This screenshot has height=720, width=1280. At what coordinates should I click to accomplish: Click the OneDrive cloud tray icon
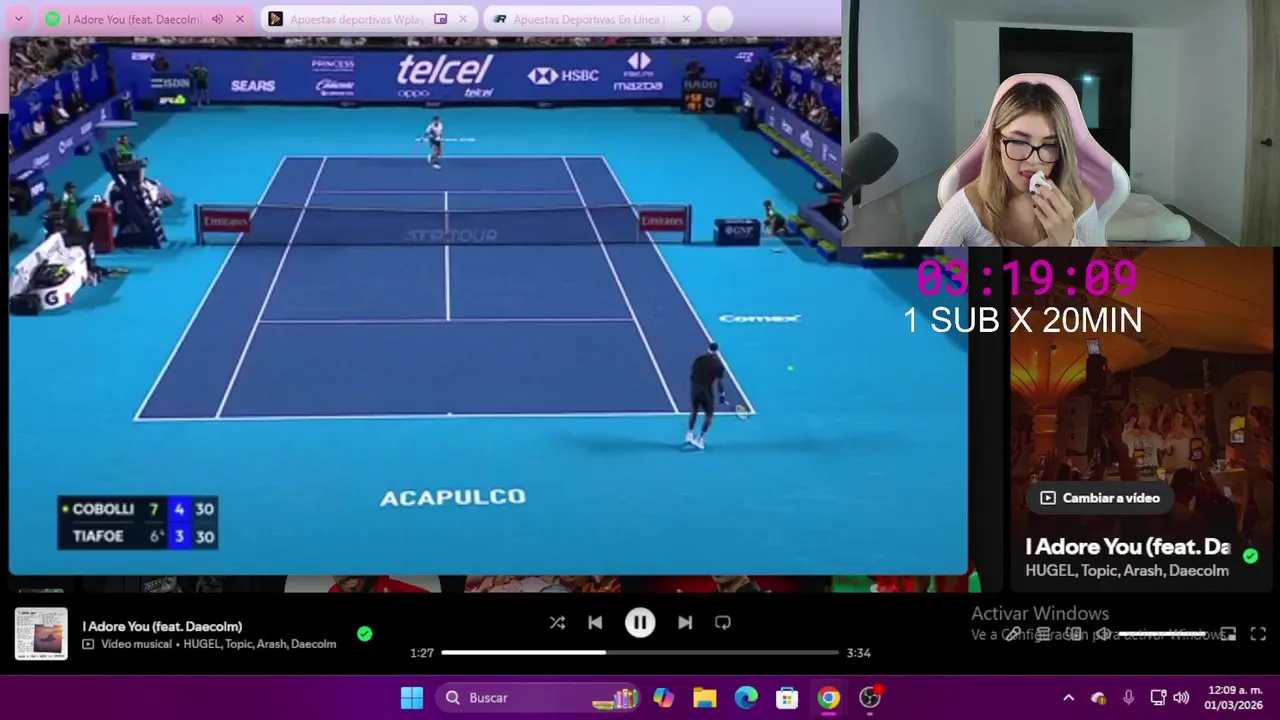1099,698
